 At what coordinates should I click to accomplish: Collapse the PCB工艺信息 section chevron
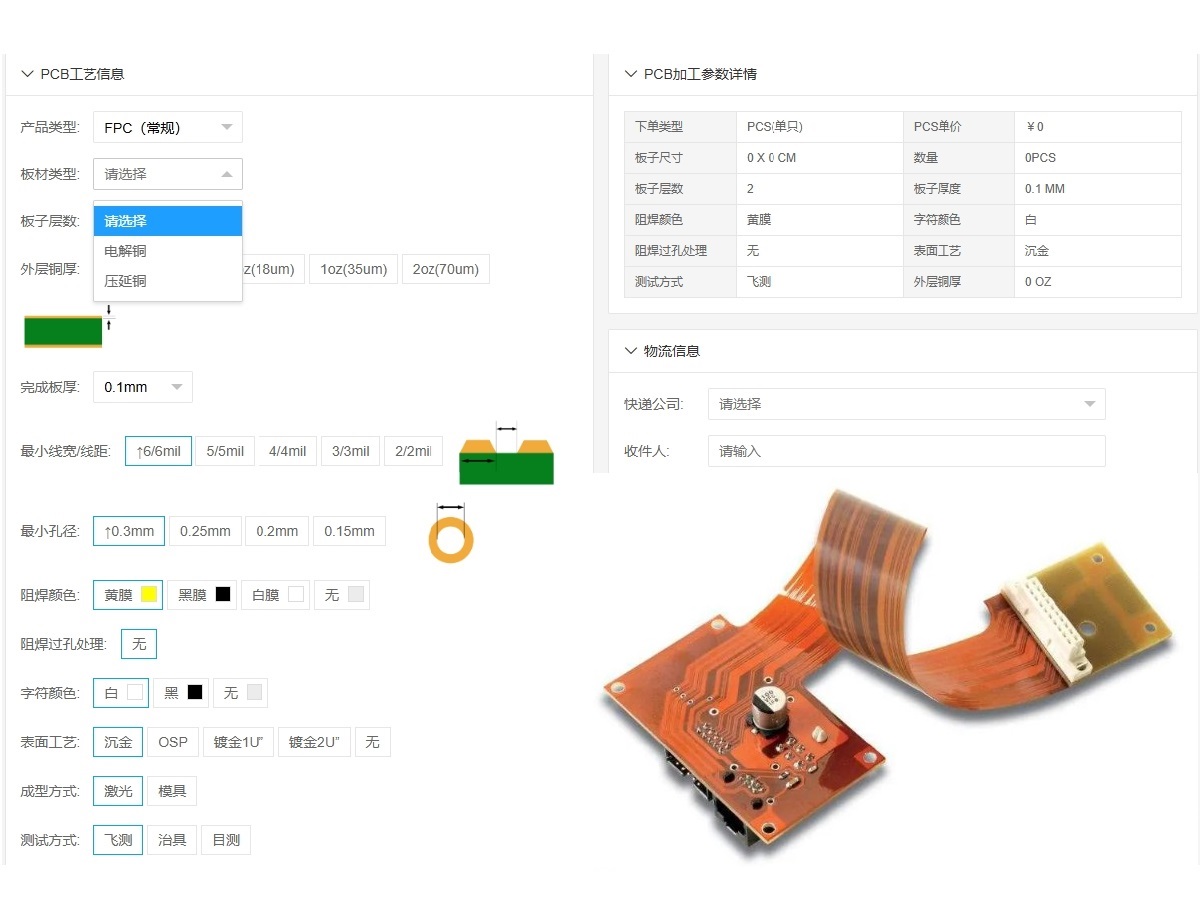[27, 74]
